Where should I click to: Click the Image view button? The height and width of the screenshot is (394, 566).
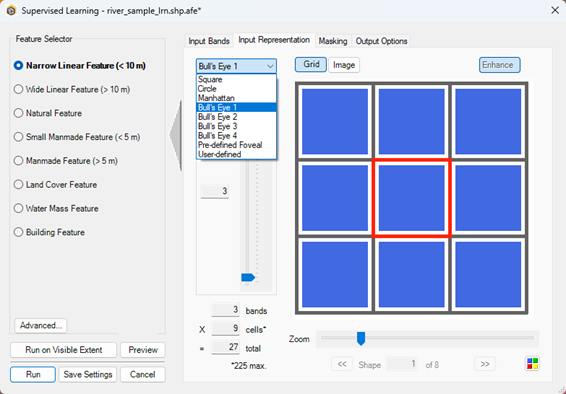[344, 65]
